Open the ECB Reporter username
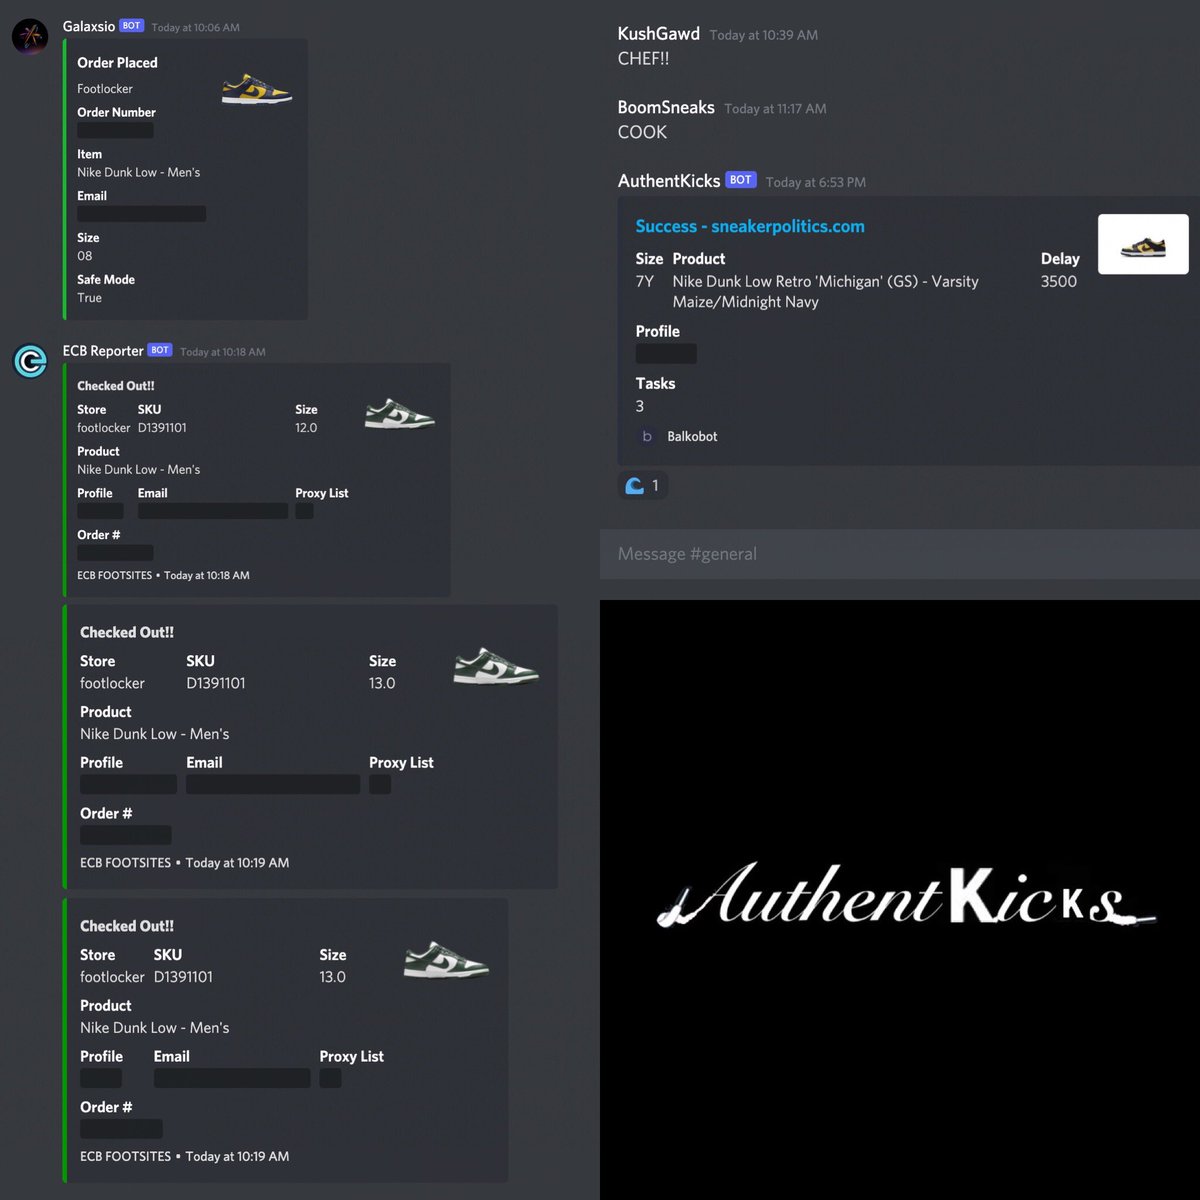Image resolution: width=1200 pixels, height=1200 pixels. coord(103,351)
